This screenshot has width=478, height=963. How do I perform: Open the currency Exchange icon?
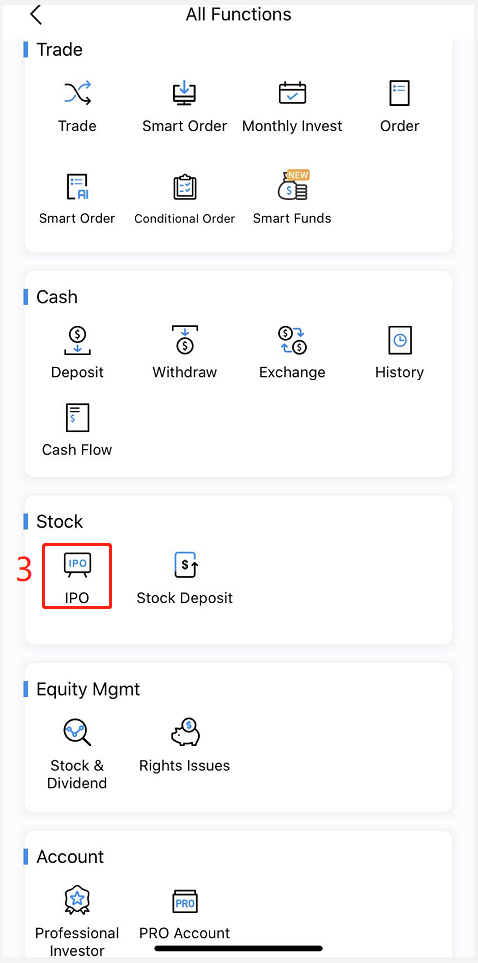[292, 341]
